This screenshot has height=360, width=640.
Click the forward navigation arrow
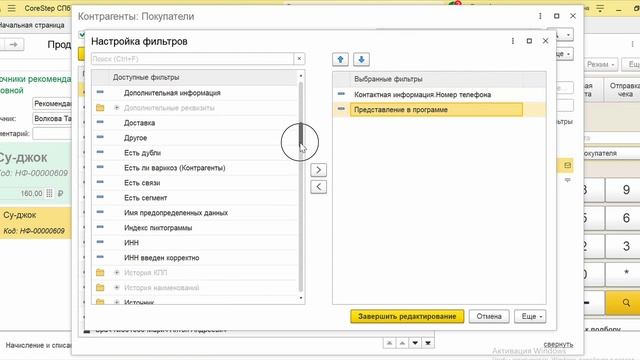(x=13, y=44)
